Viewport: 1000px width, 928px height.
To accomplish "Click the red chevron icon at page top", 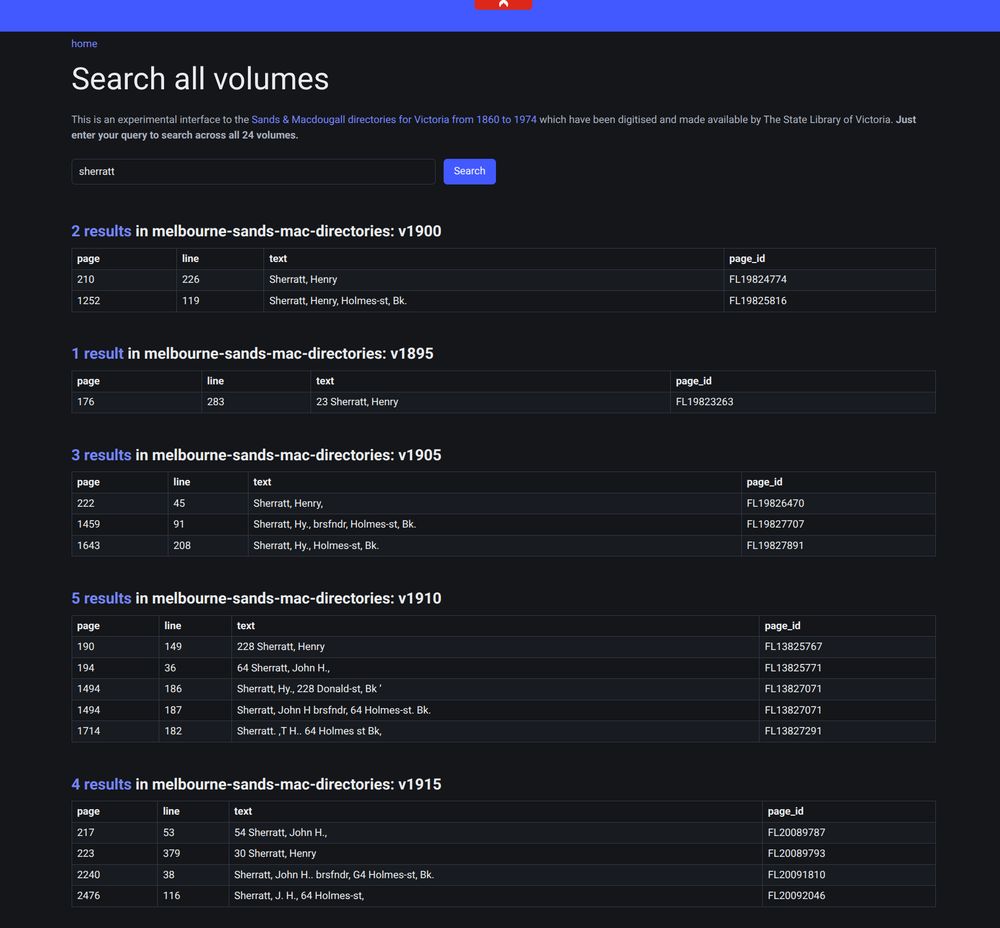I will point(502,3).
